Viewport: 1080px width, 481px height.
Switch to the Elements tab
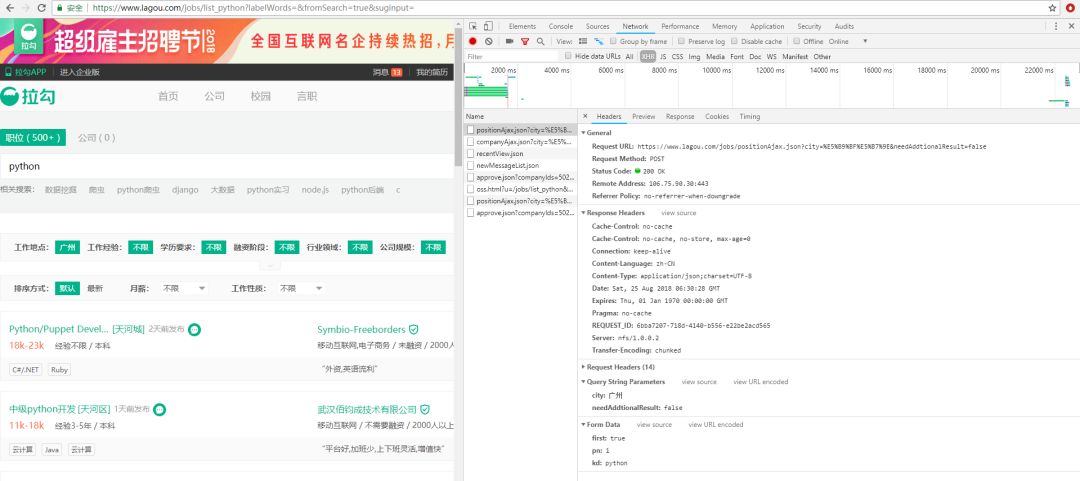(522, 26)
